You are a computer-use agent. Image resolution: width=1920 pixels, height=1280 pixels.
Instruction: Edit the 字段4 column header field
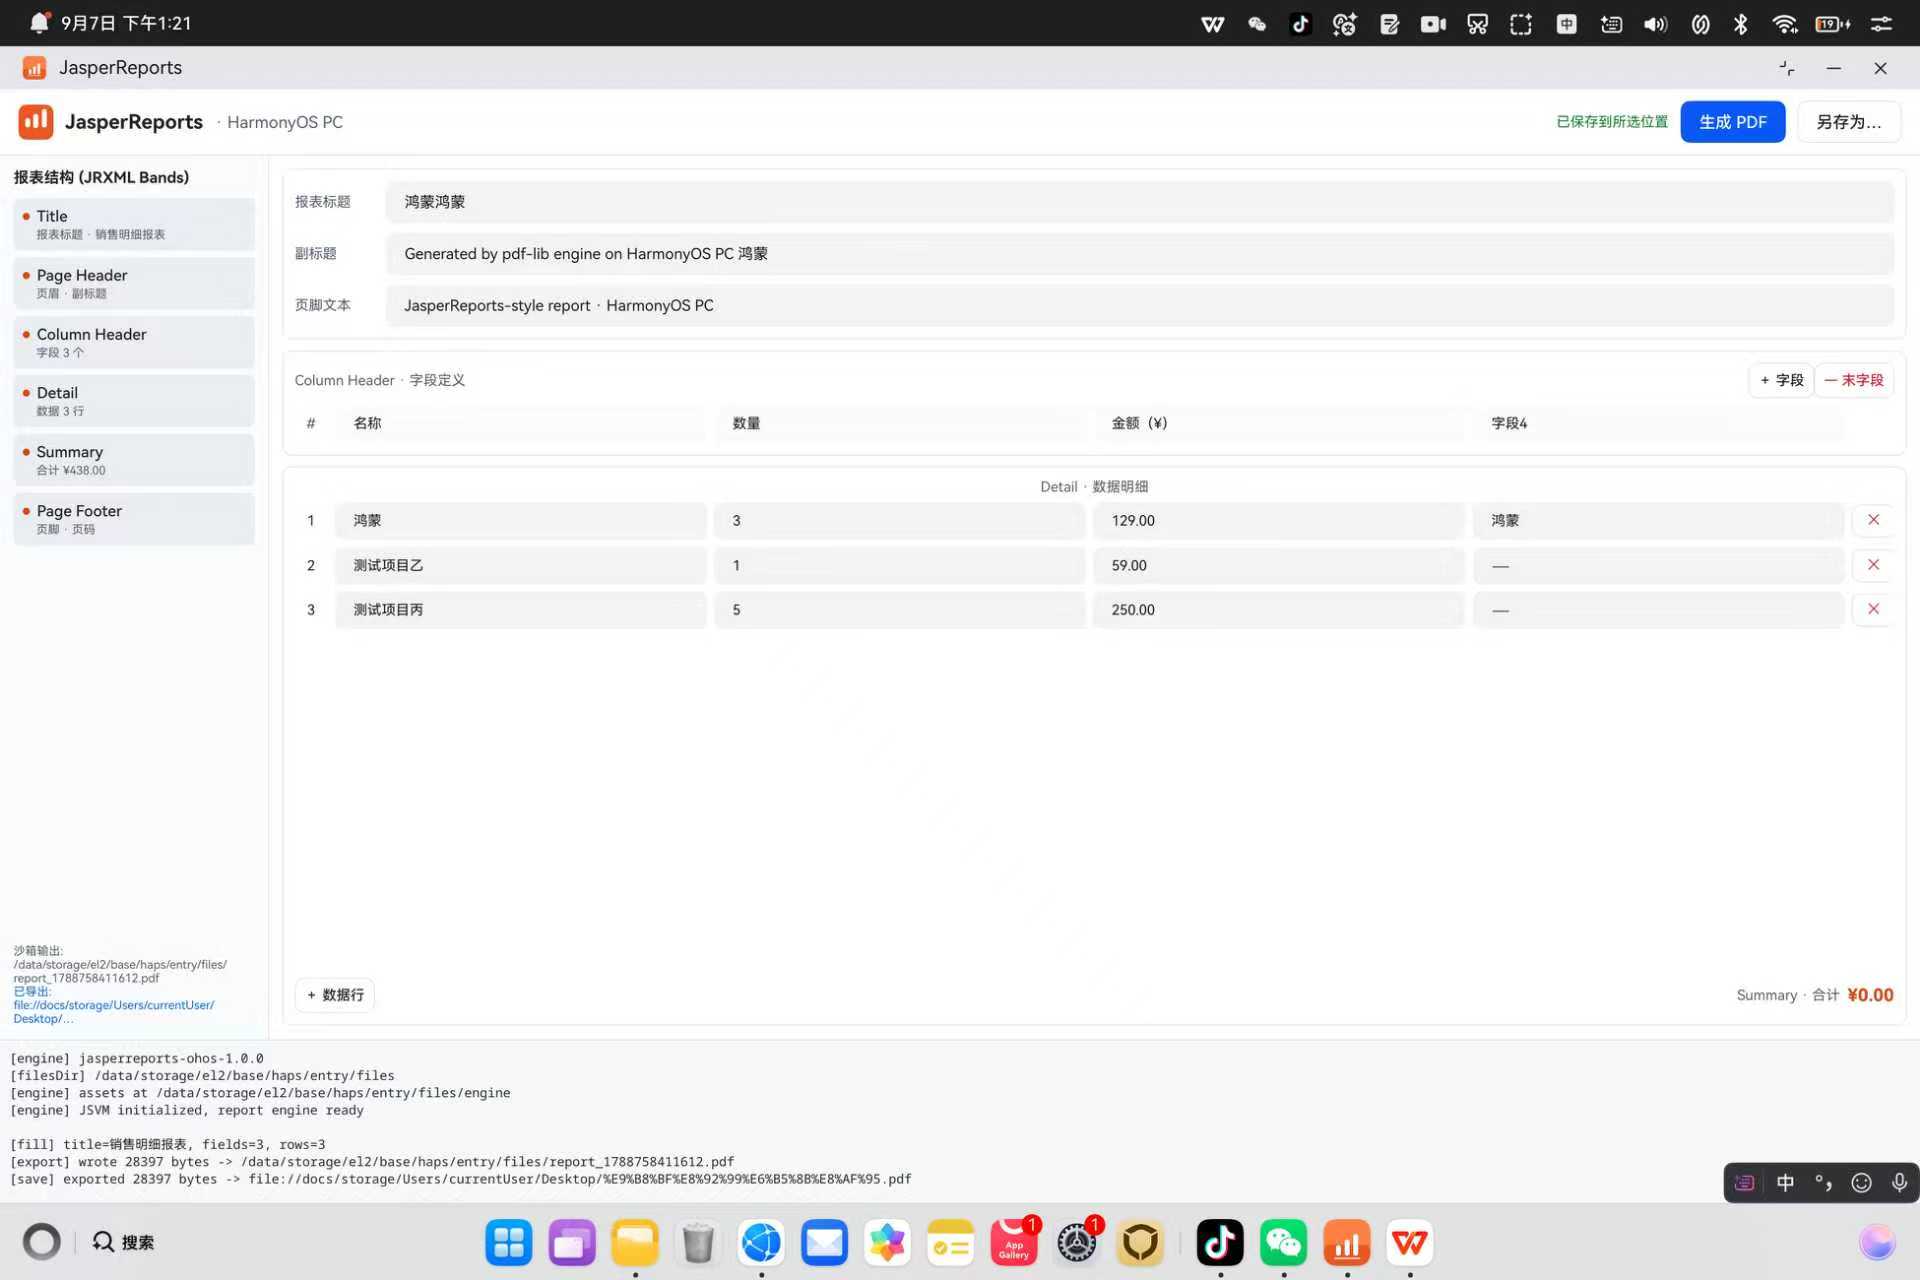(1658, 423)
